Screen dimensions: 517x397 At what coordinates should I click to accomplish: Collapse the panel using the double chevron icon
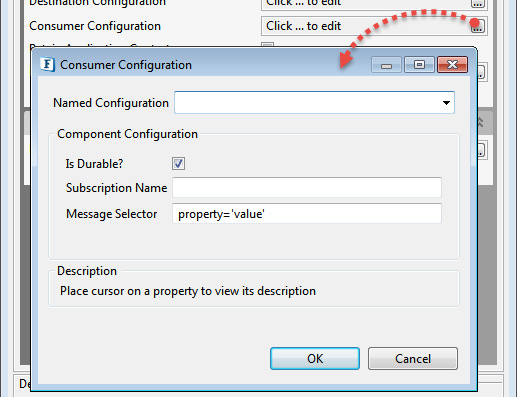tap(480, 122)
